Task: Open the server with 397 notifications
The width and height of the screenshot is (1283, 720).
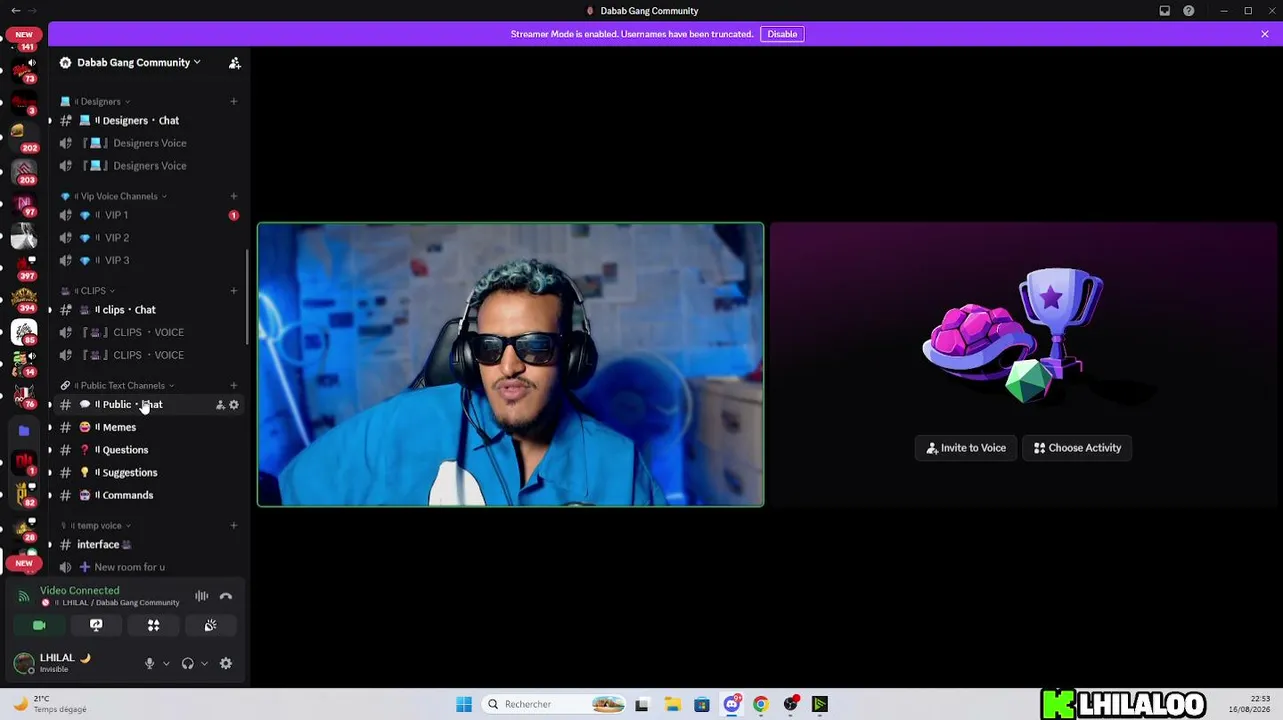Action: [24, 267]
